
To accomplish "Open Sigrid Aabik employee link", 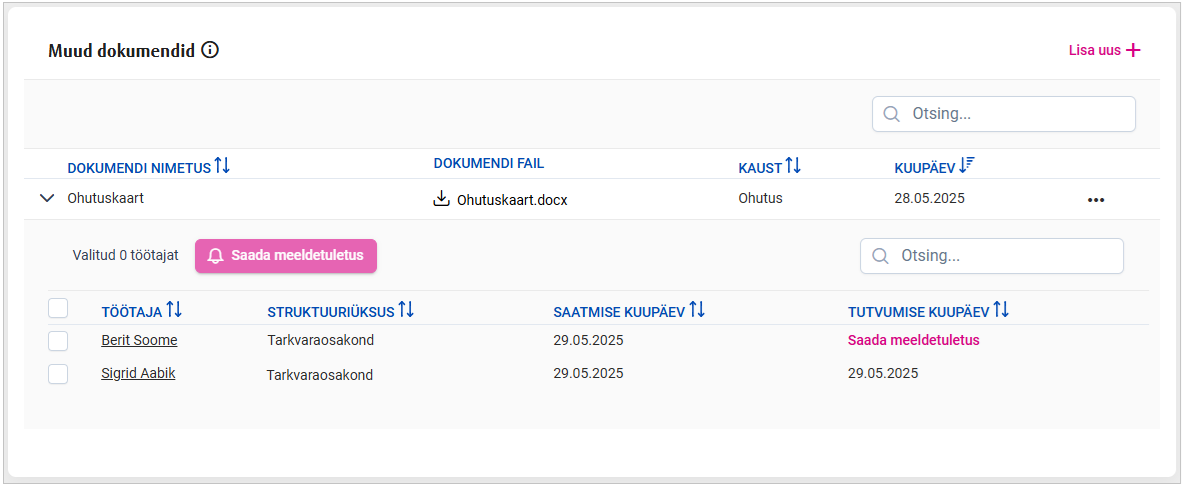I will 138,374.
